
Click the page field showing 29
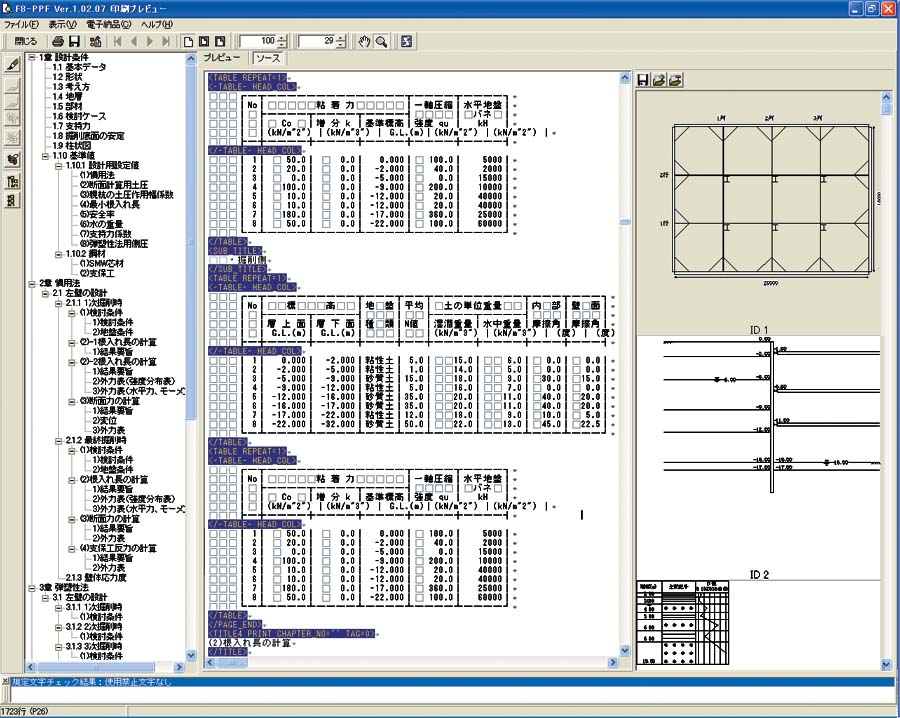pyautogui.click(x=317, y=41)
